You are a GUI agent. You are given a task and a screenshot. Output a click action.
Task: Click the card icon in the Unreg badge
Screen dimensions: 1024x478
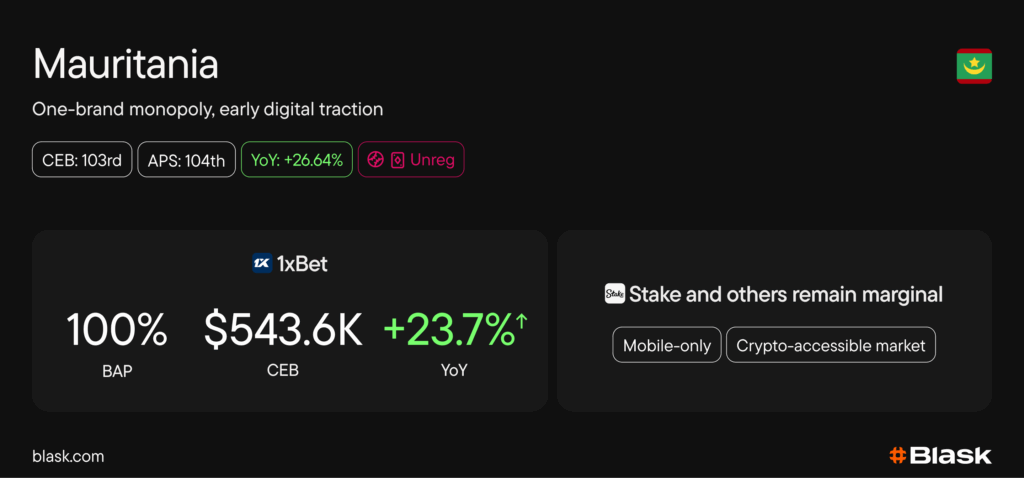397,160
